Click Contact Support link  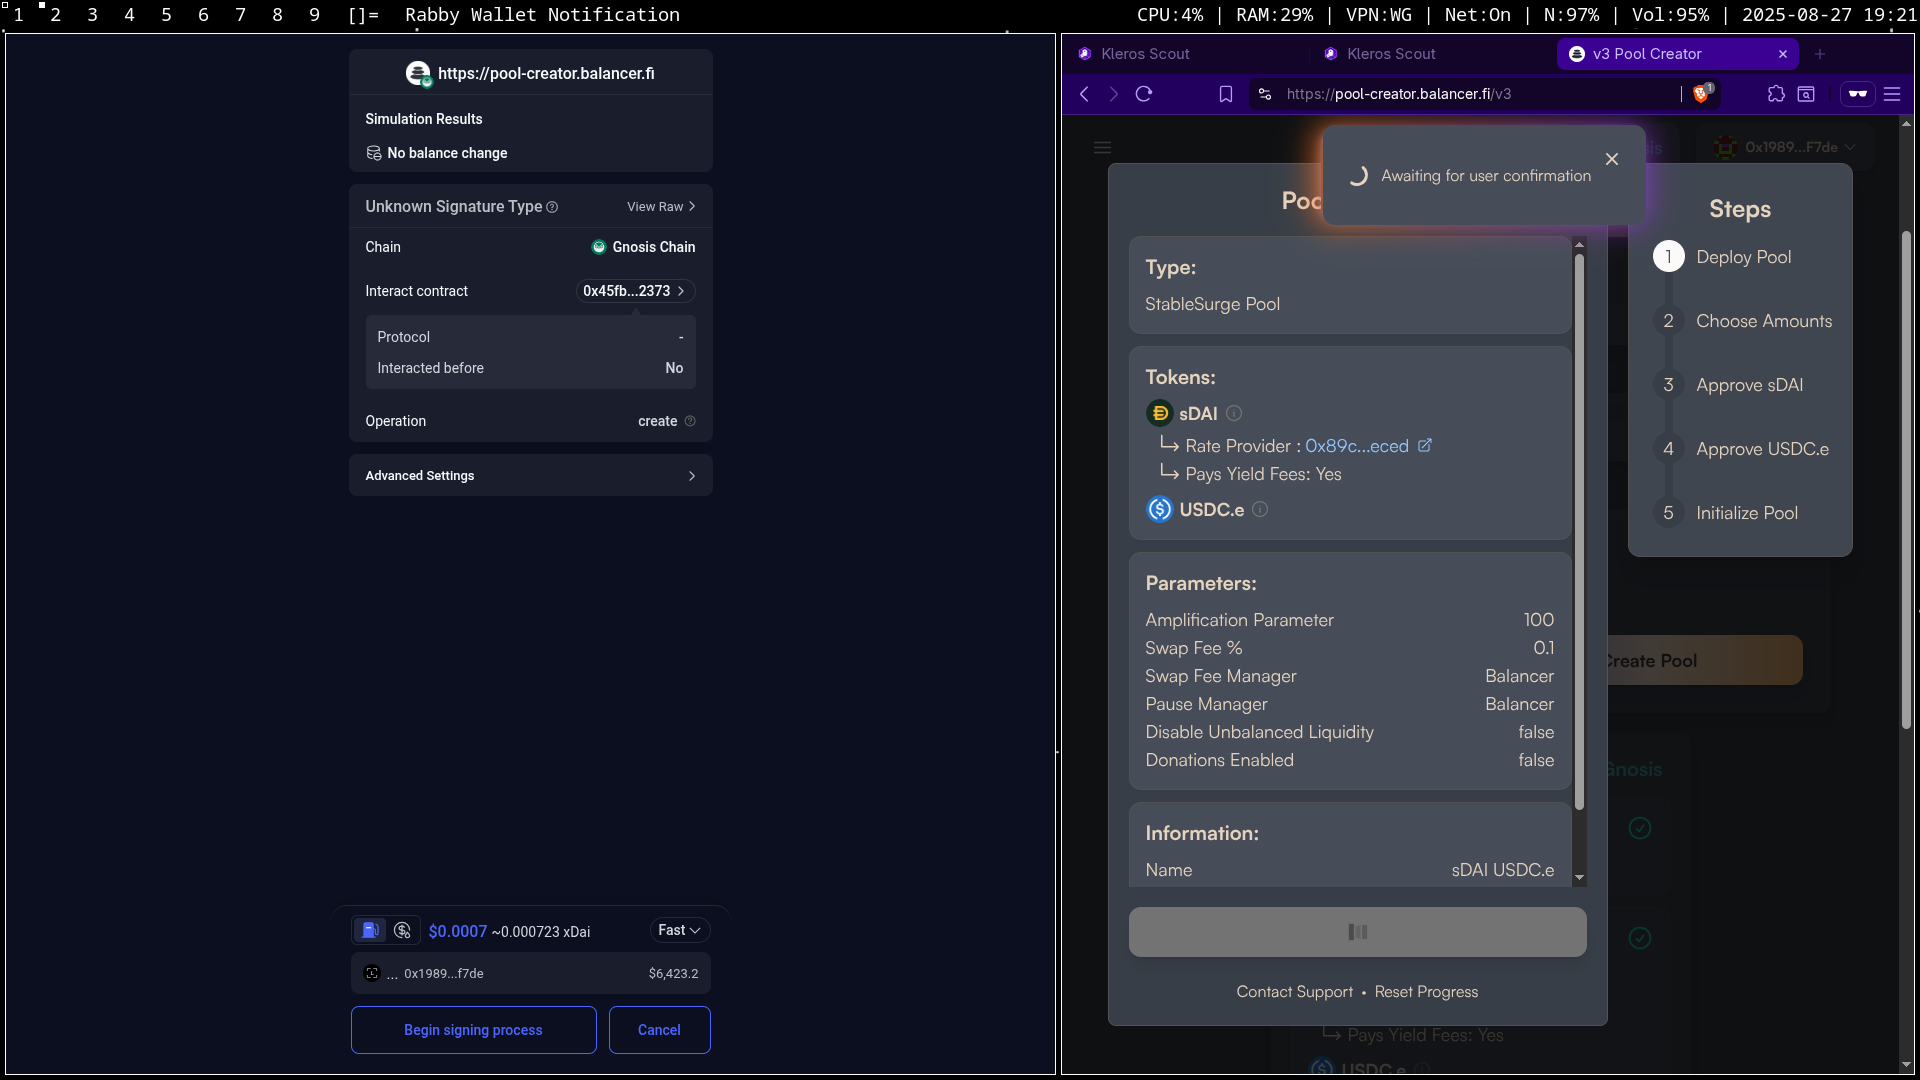[x=1295, y=992]
